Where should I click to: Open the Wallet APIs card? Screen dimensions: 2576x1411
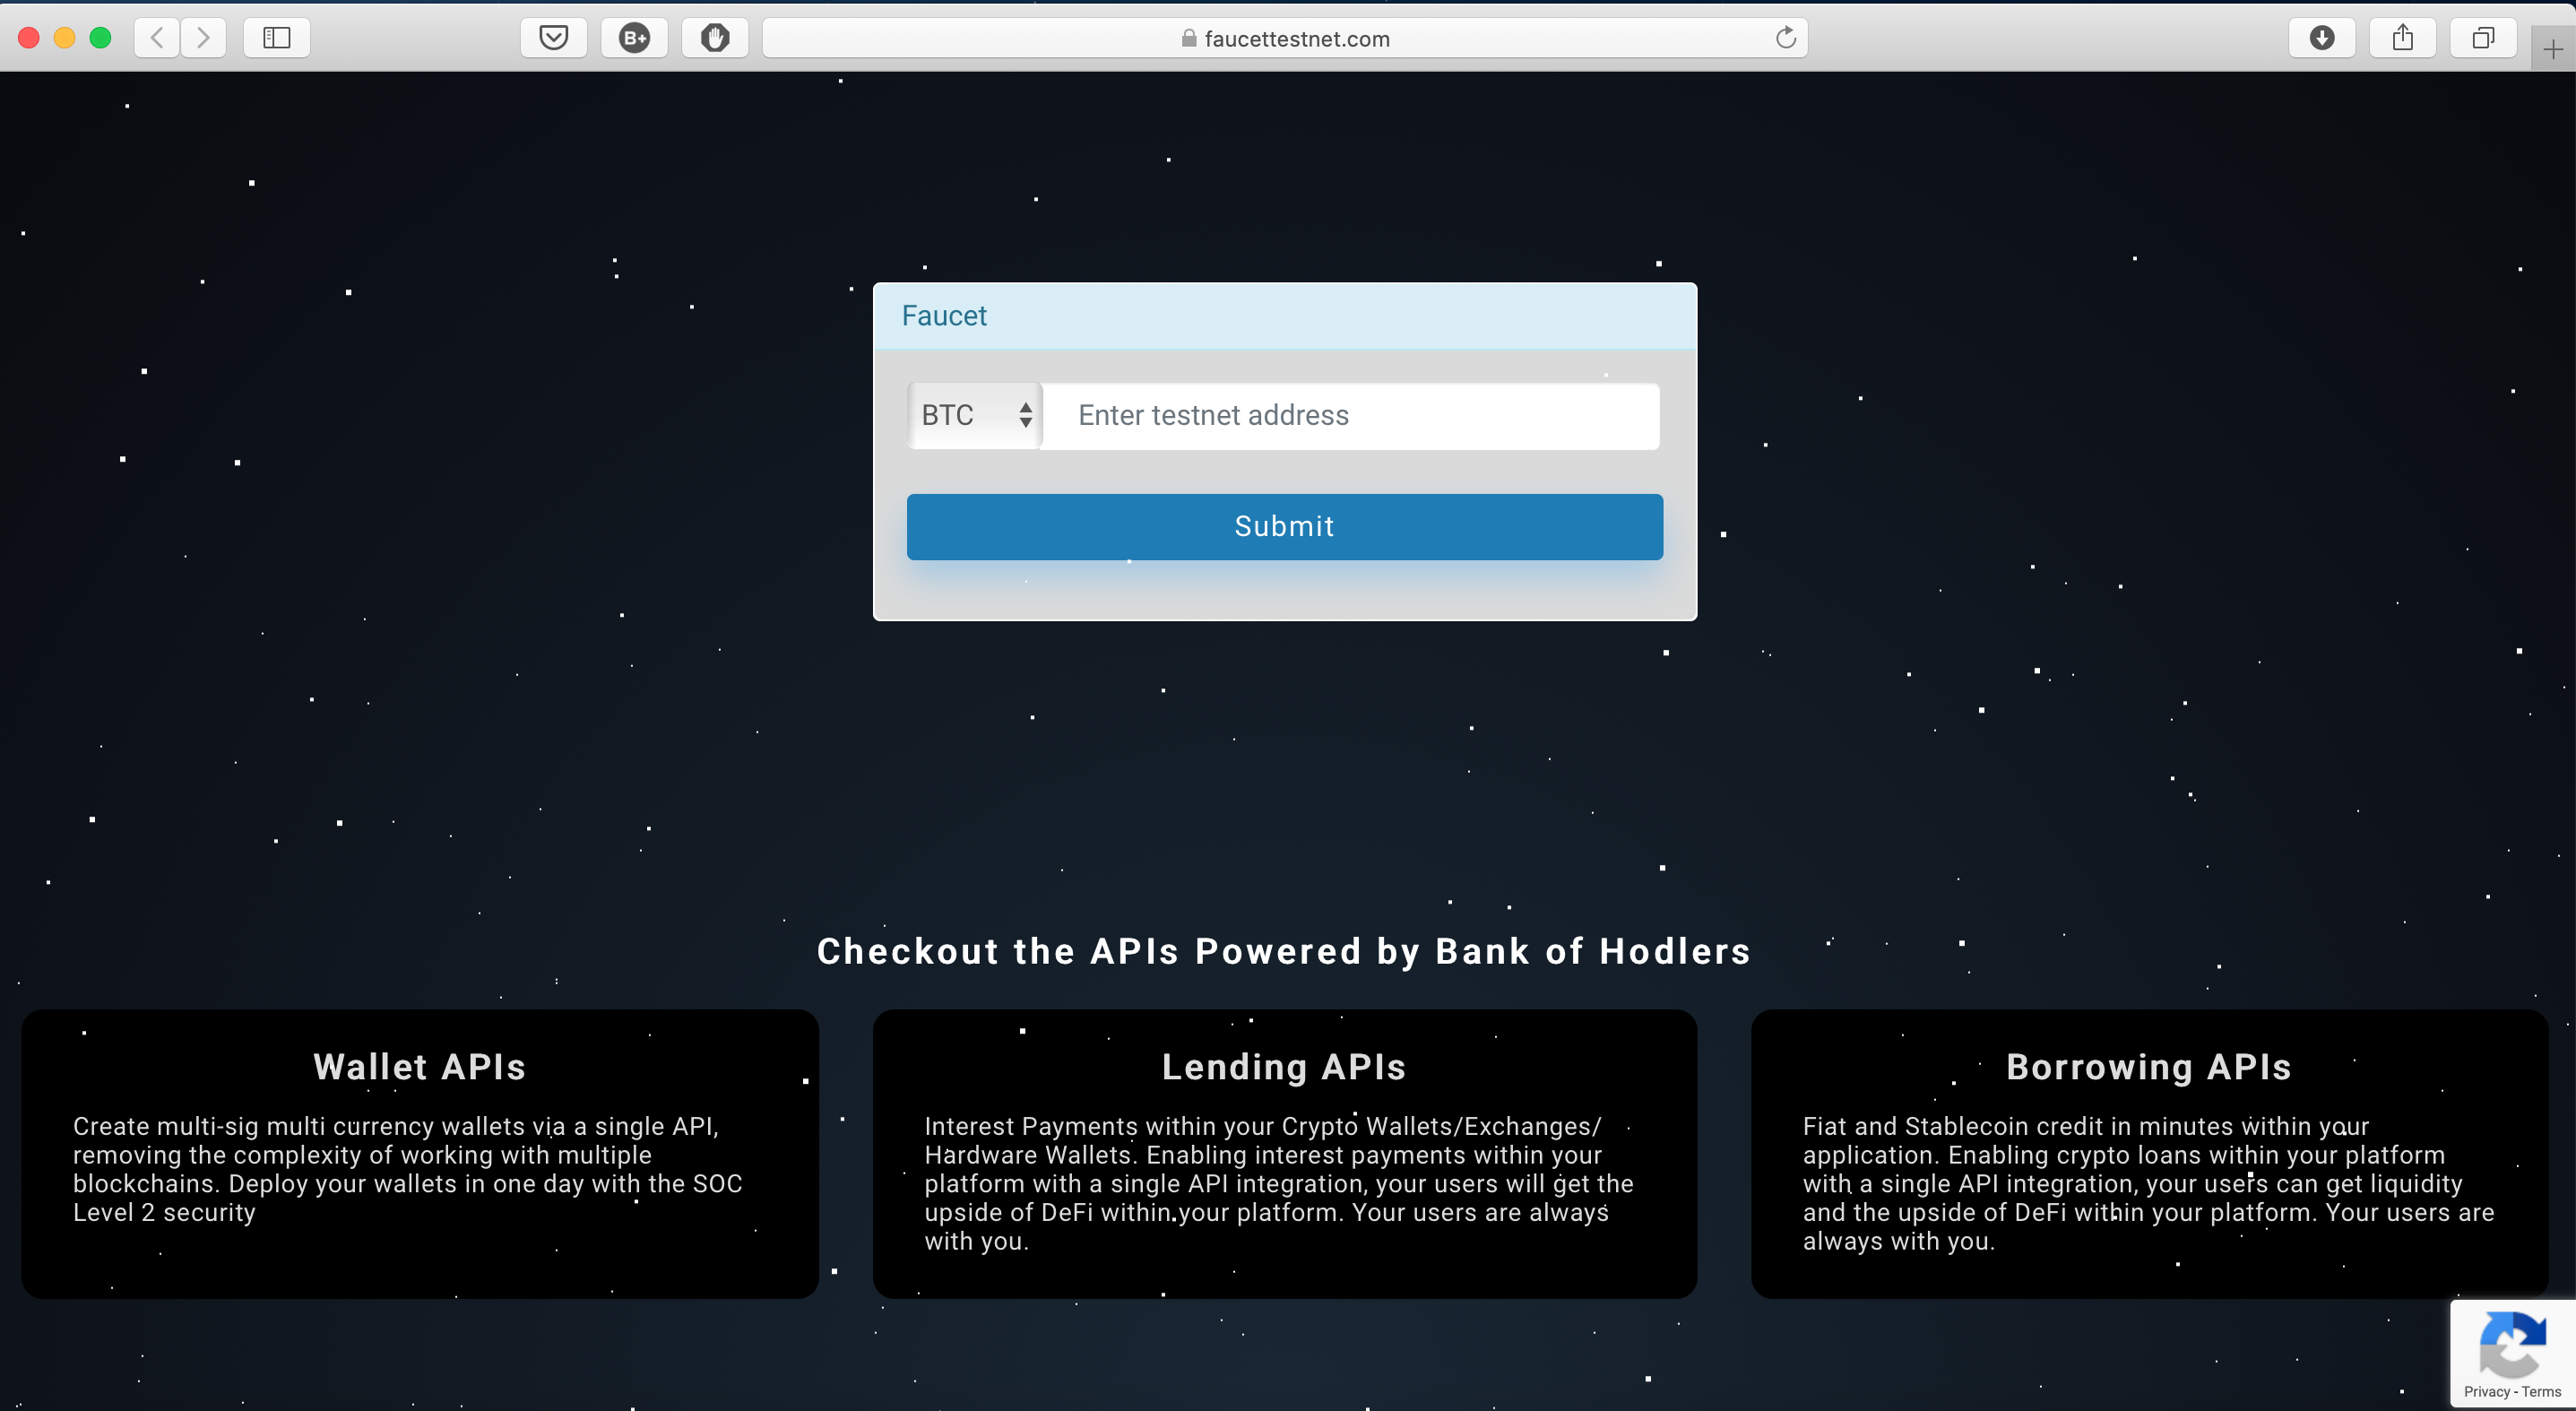coord(419,1153)
